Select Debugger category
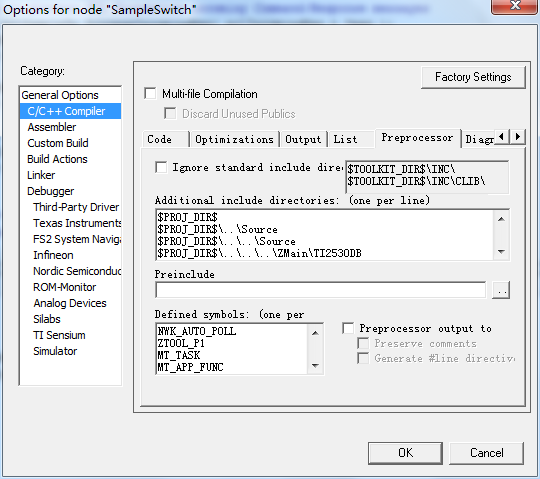Screen dimensions: 540x479 (x=51, y=191)
